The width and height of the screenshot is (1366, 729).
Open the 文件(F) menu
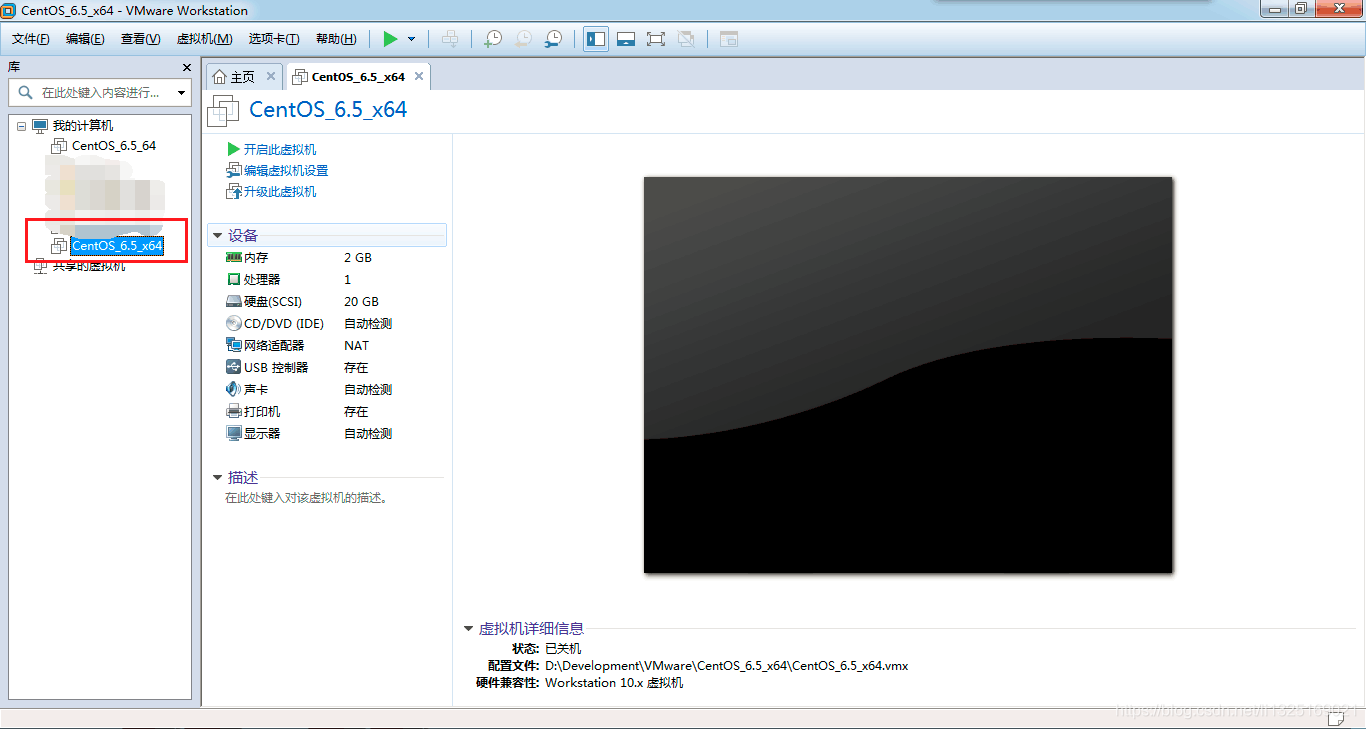point(31,39)
